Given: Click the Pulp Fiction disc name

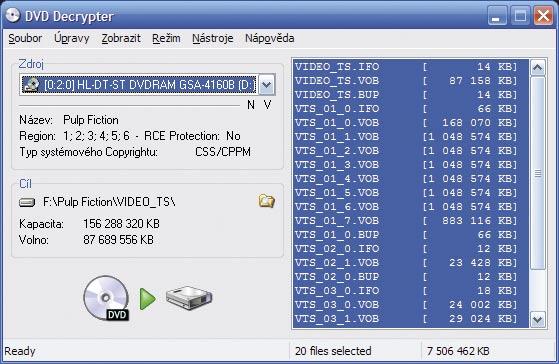Looking at the screenshot, I should point(91,120).
